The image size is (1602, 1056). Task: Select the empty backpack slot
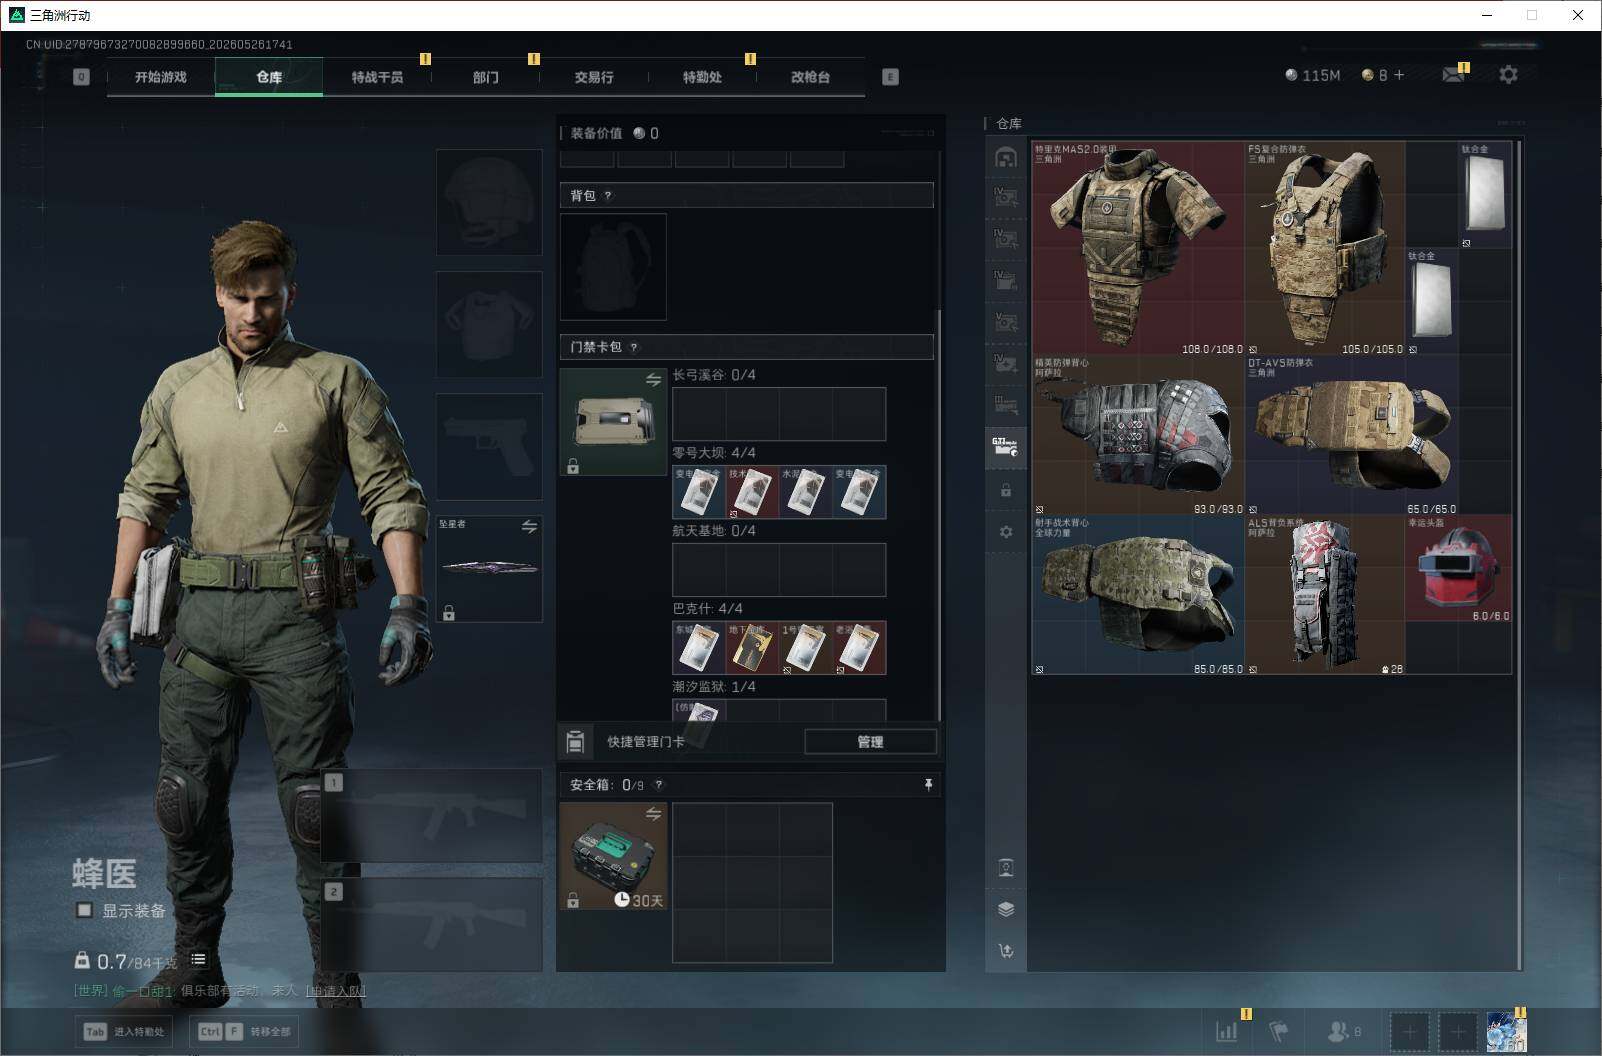coord(613,266)
